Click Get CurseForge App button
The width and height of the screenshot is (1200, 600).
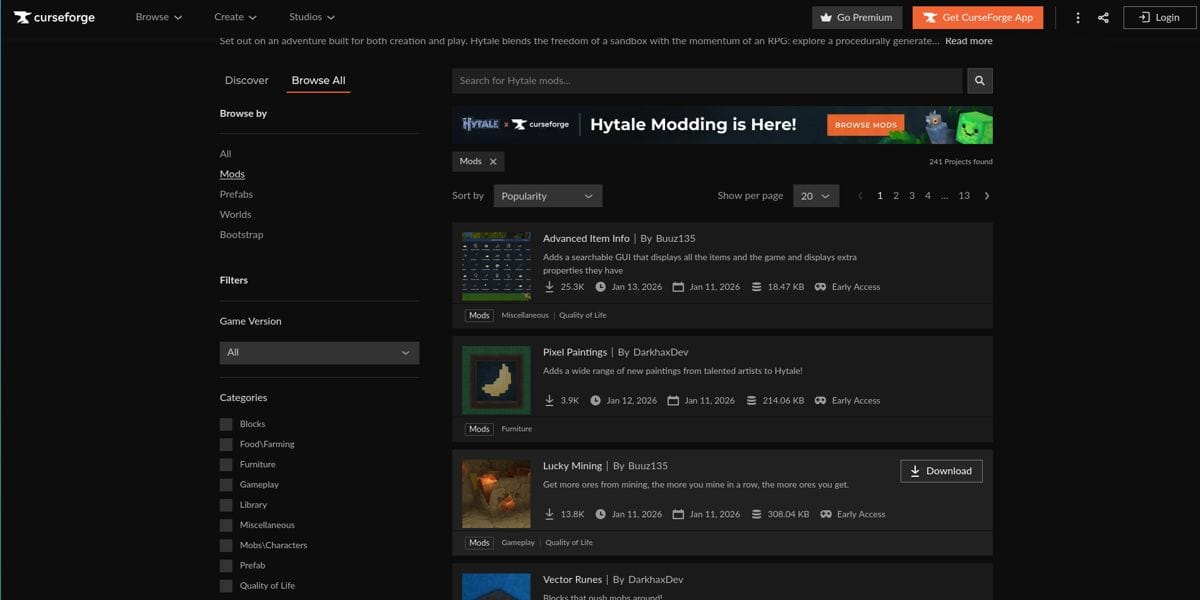tap(977, 17)
